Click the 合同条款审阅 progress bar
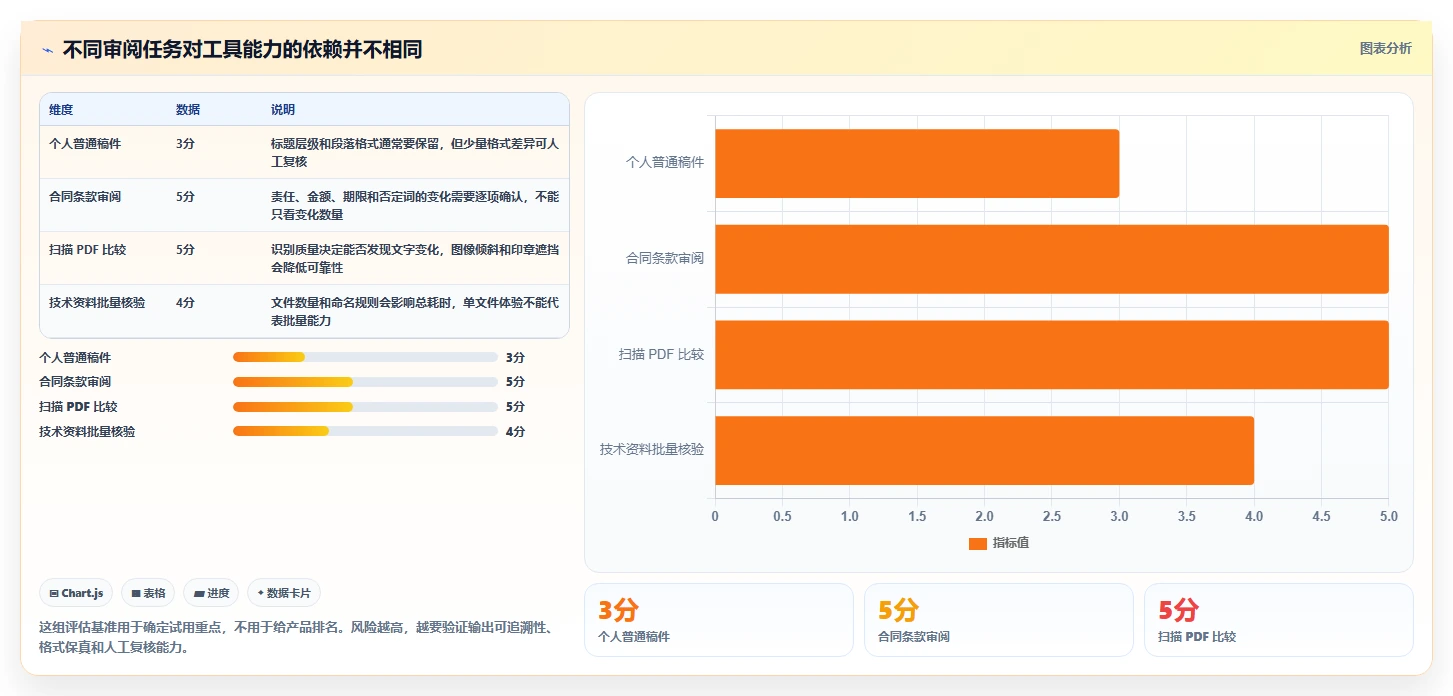The image size is (1453, 696). coord(365,382)
